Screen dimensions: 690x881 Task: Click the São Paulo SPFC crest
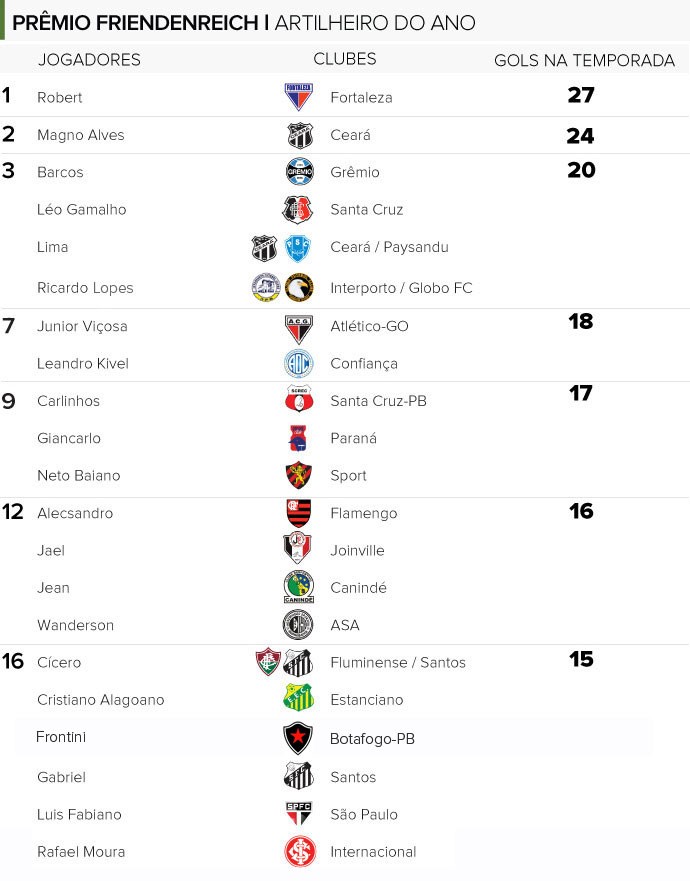click(x=298, y=813)
